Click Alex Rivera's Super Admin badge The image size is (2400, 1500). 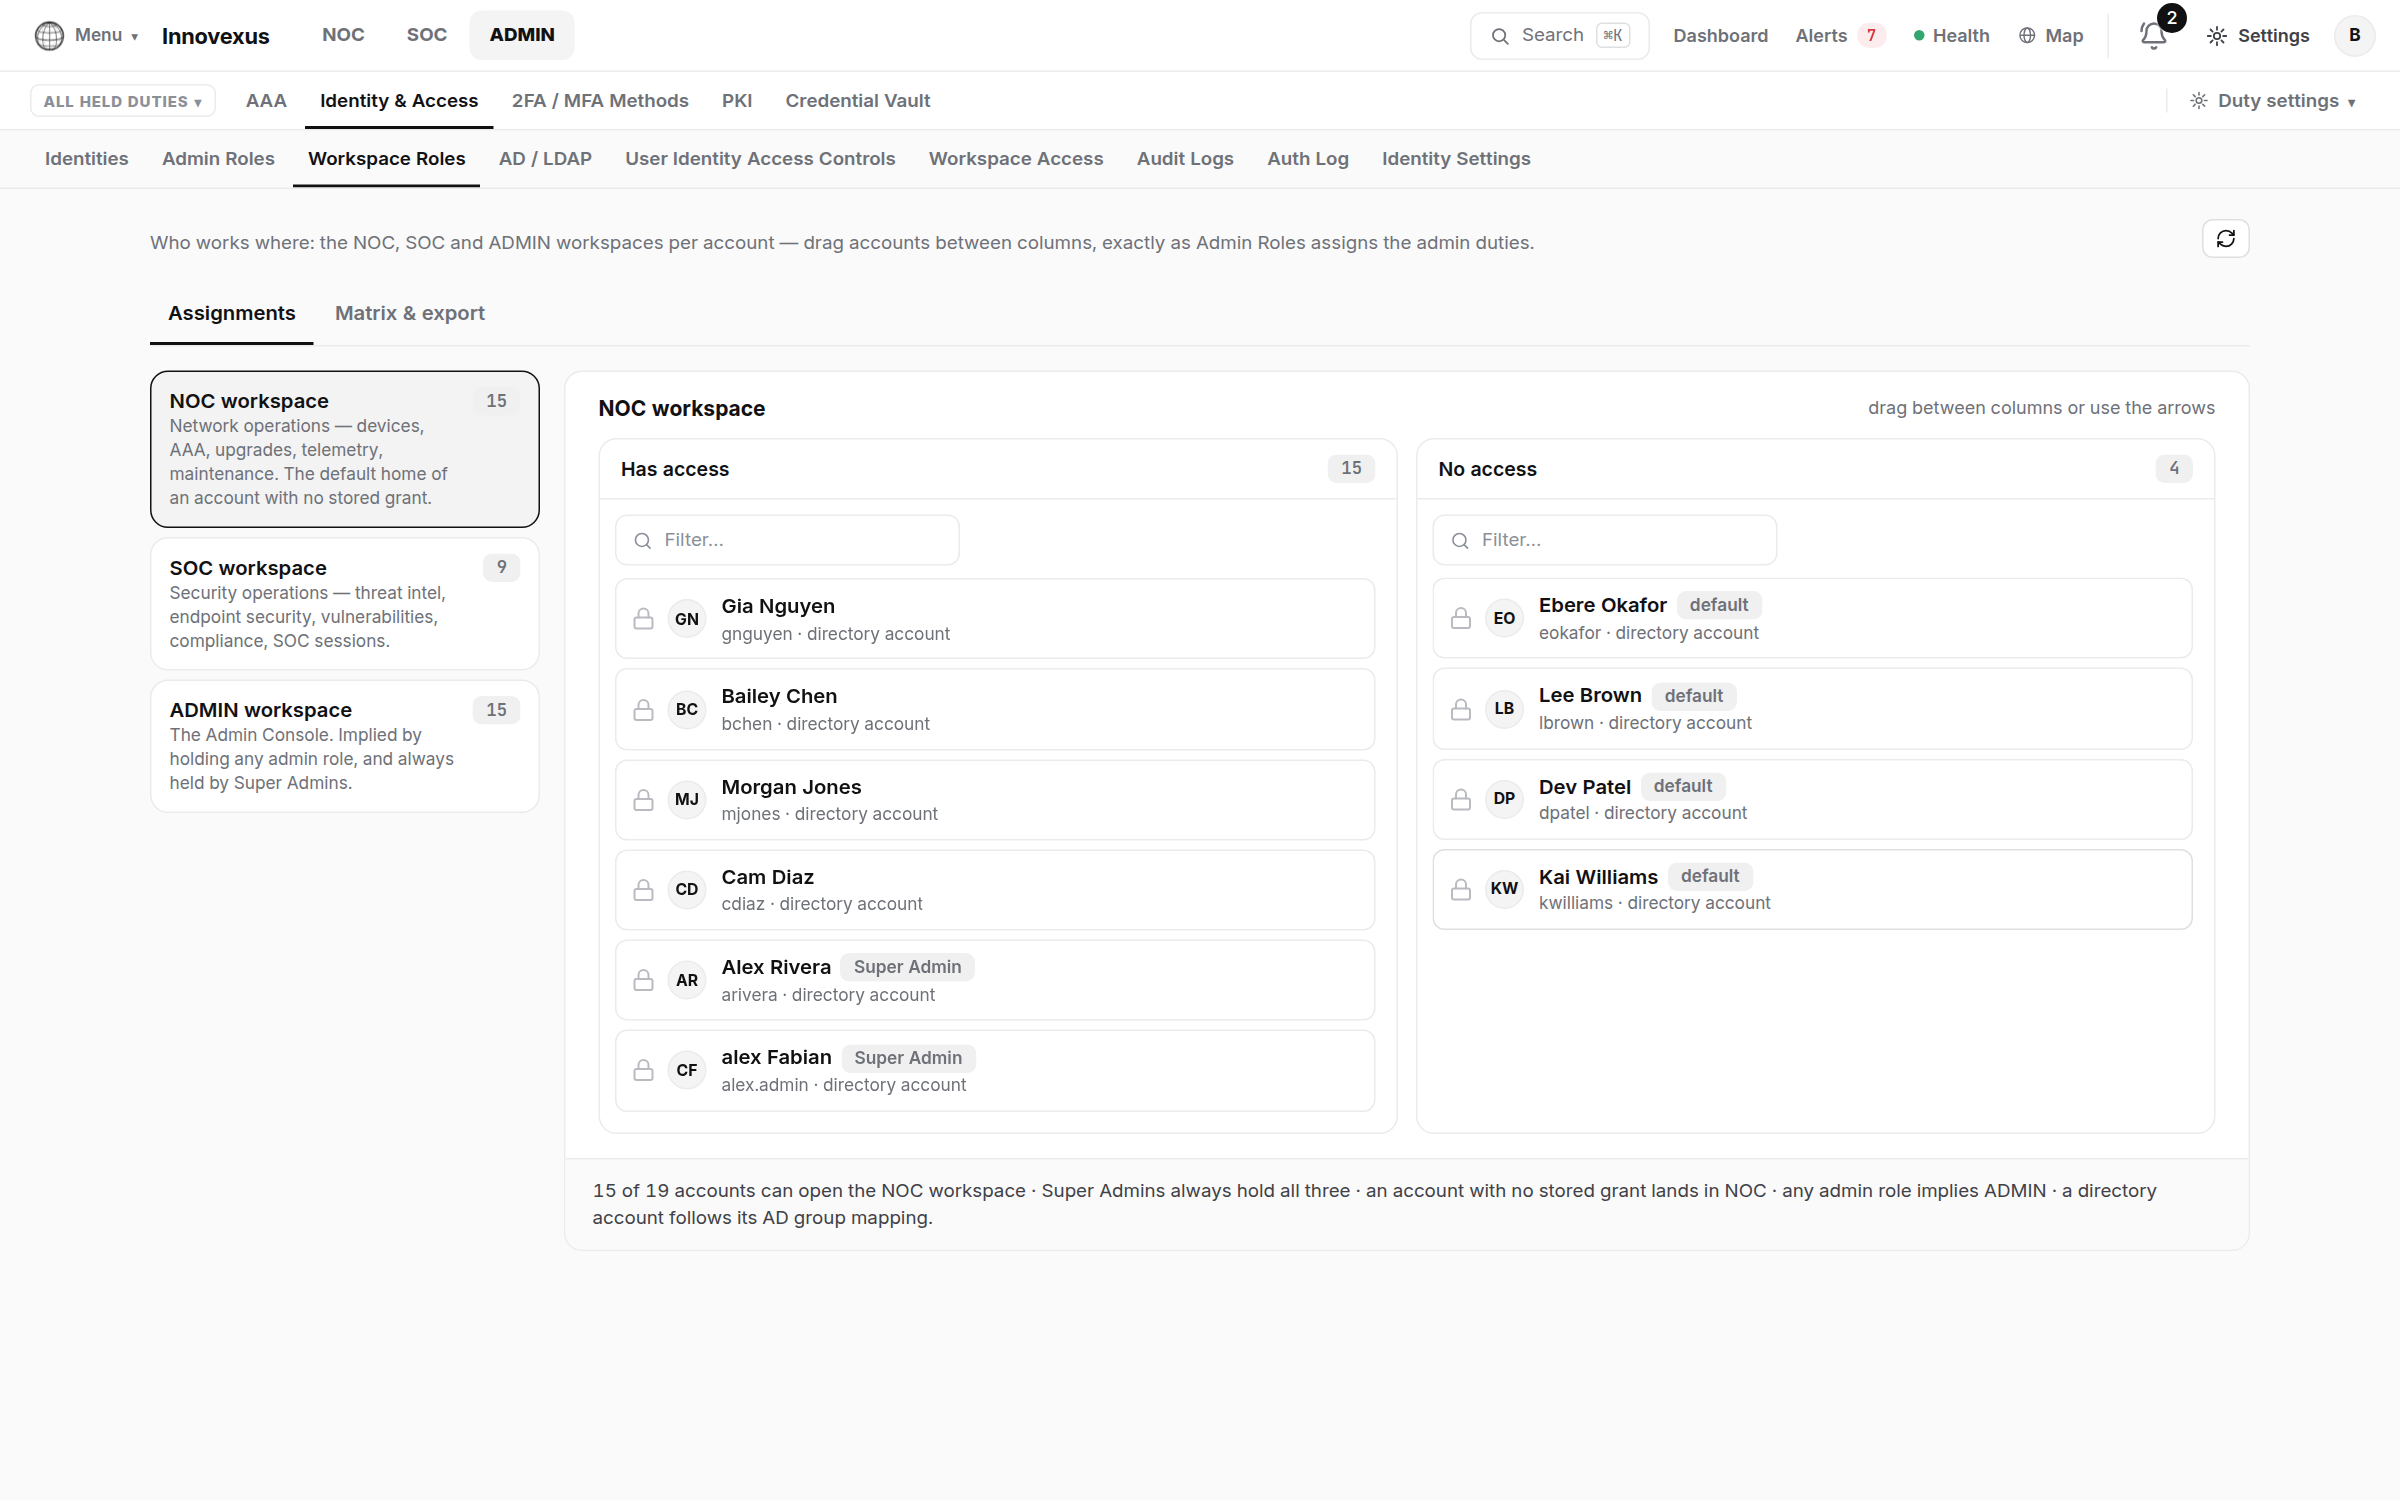(x=907, y=967)
